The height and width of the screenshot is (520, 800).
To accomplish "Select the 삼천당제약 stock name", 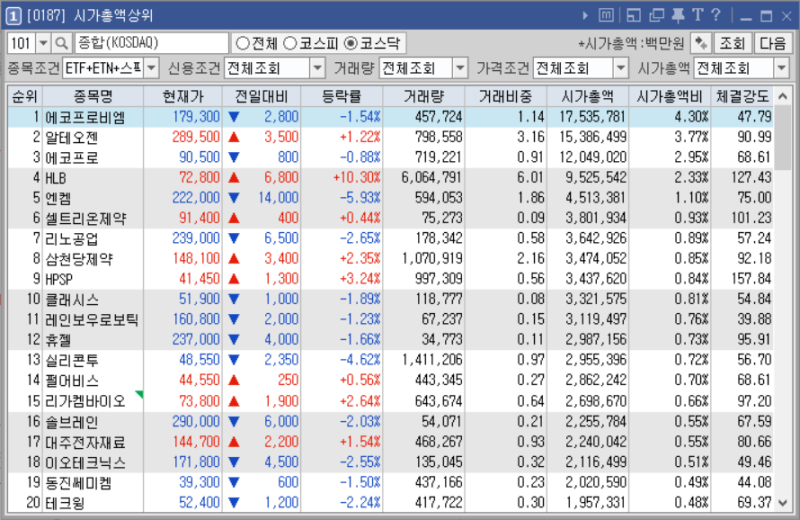I will [79, 259].
